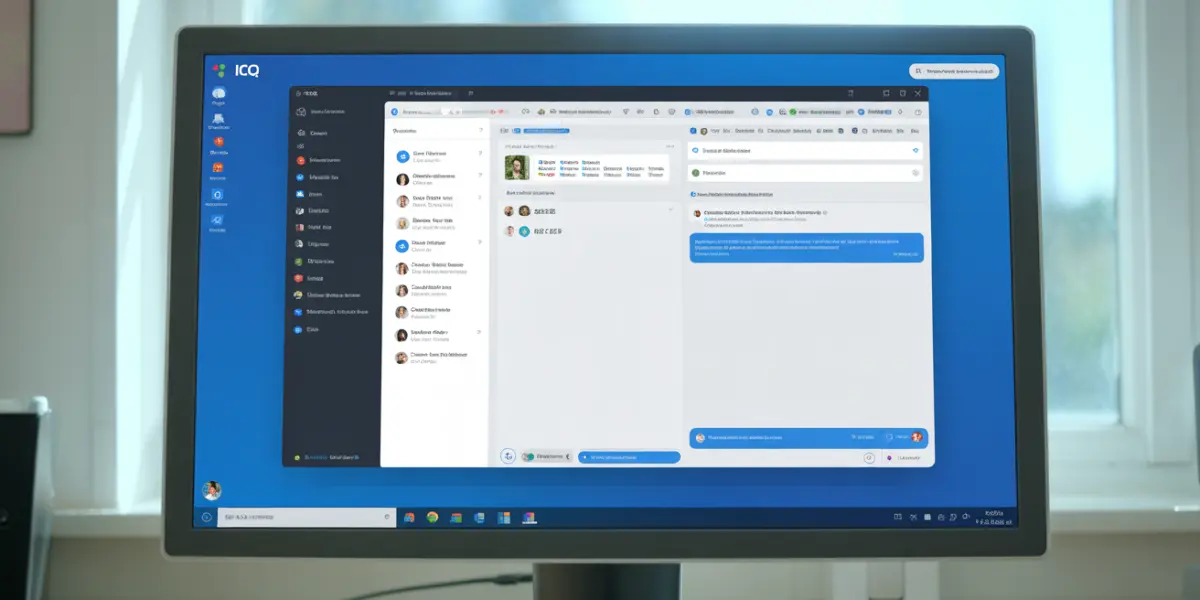This screenshot has height=600, width=1200.
Task: Click the blue message bubble in the conversation
Action: (805, 247)
